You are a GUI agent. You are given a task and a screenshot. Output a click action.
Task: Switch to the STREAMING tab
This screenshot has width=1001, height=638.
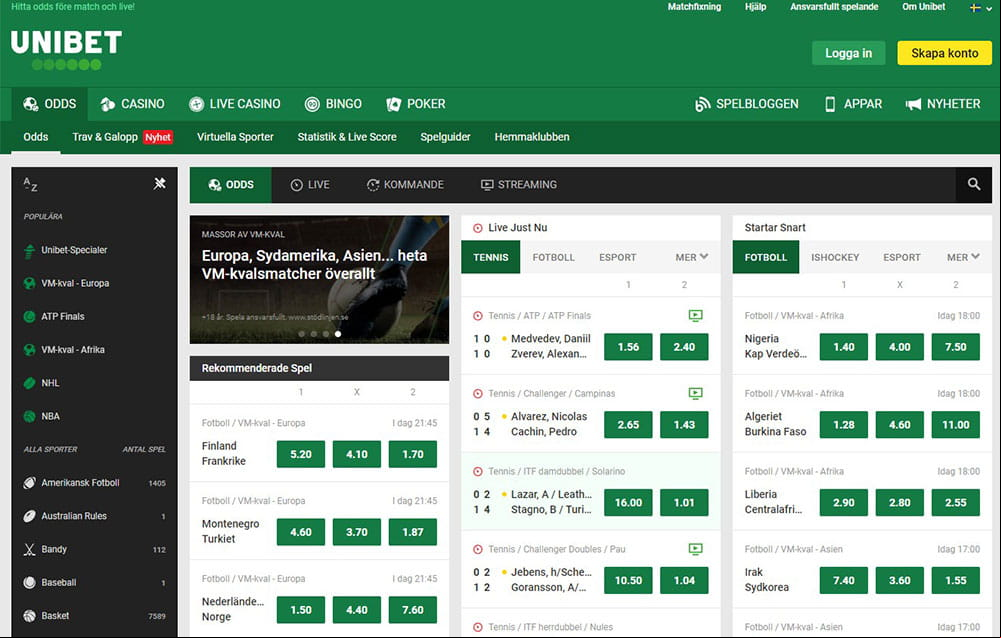coord(518,185)
